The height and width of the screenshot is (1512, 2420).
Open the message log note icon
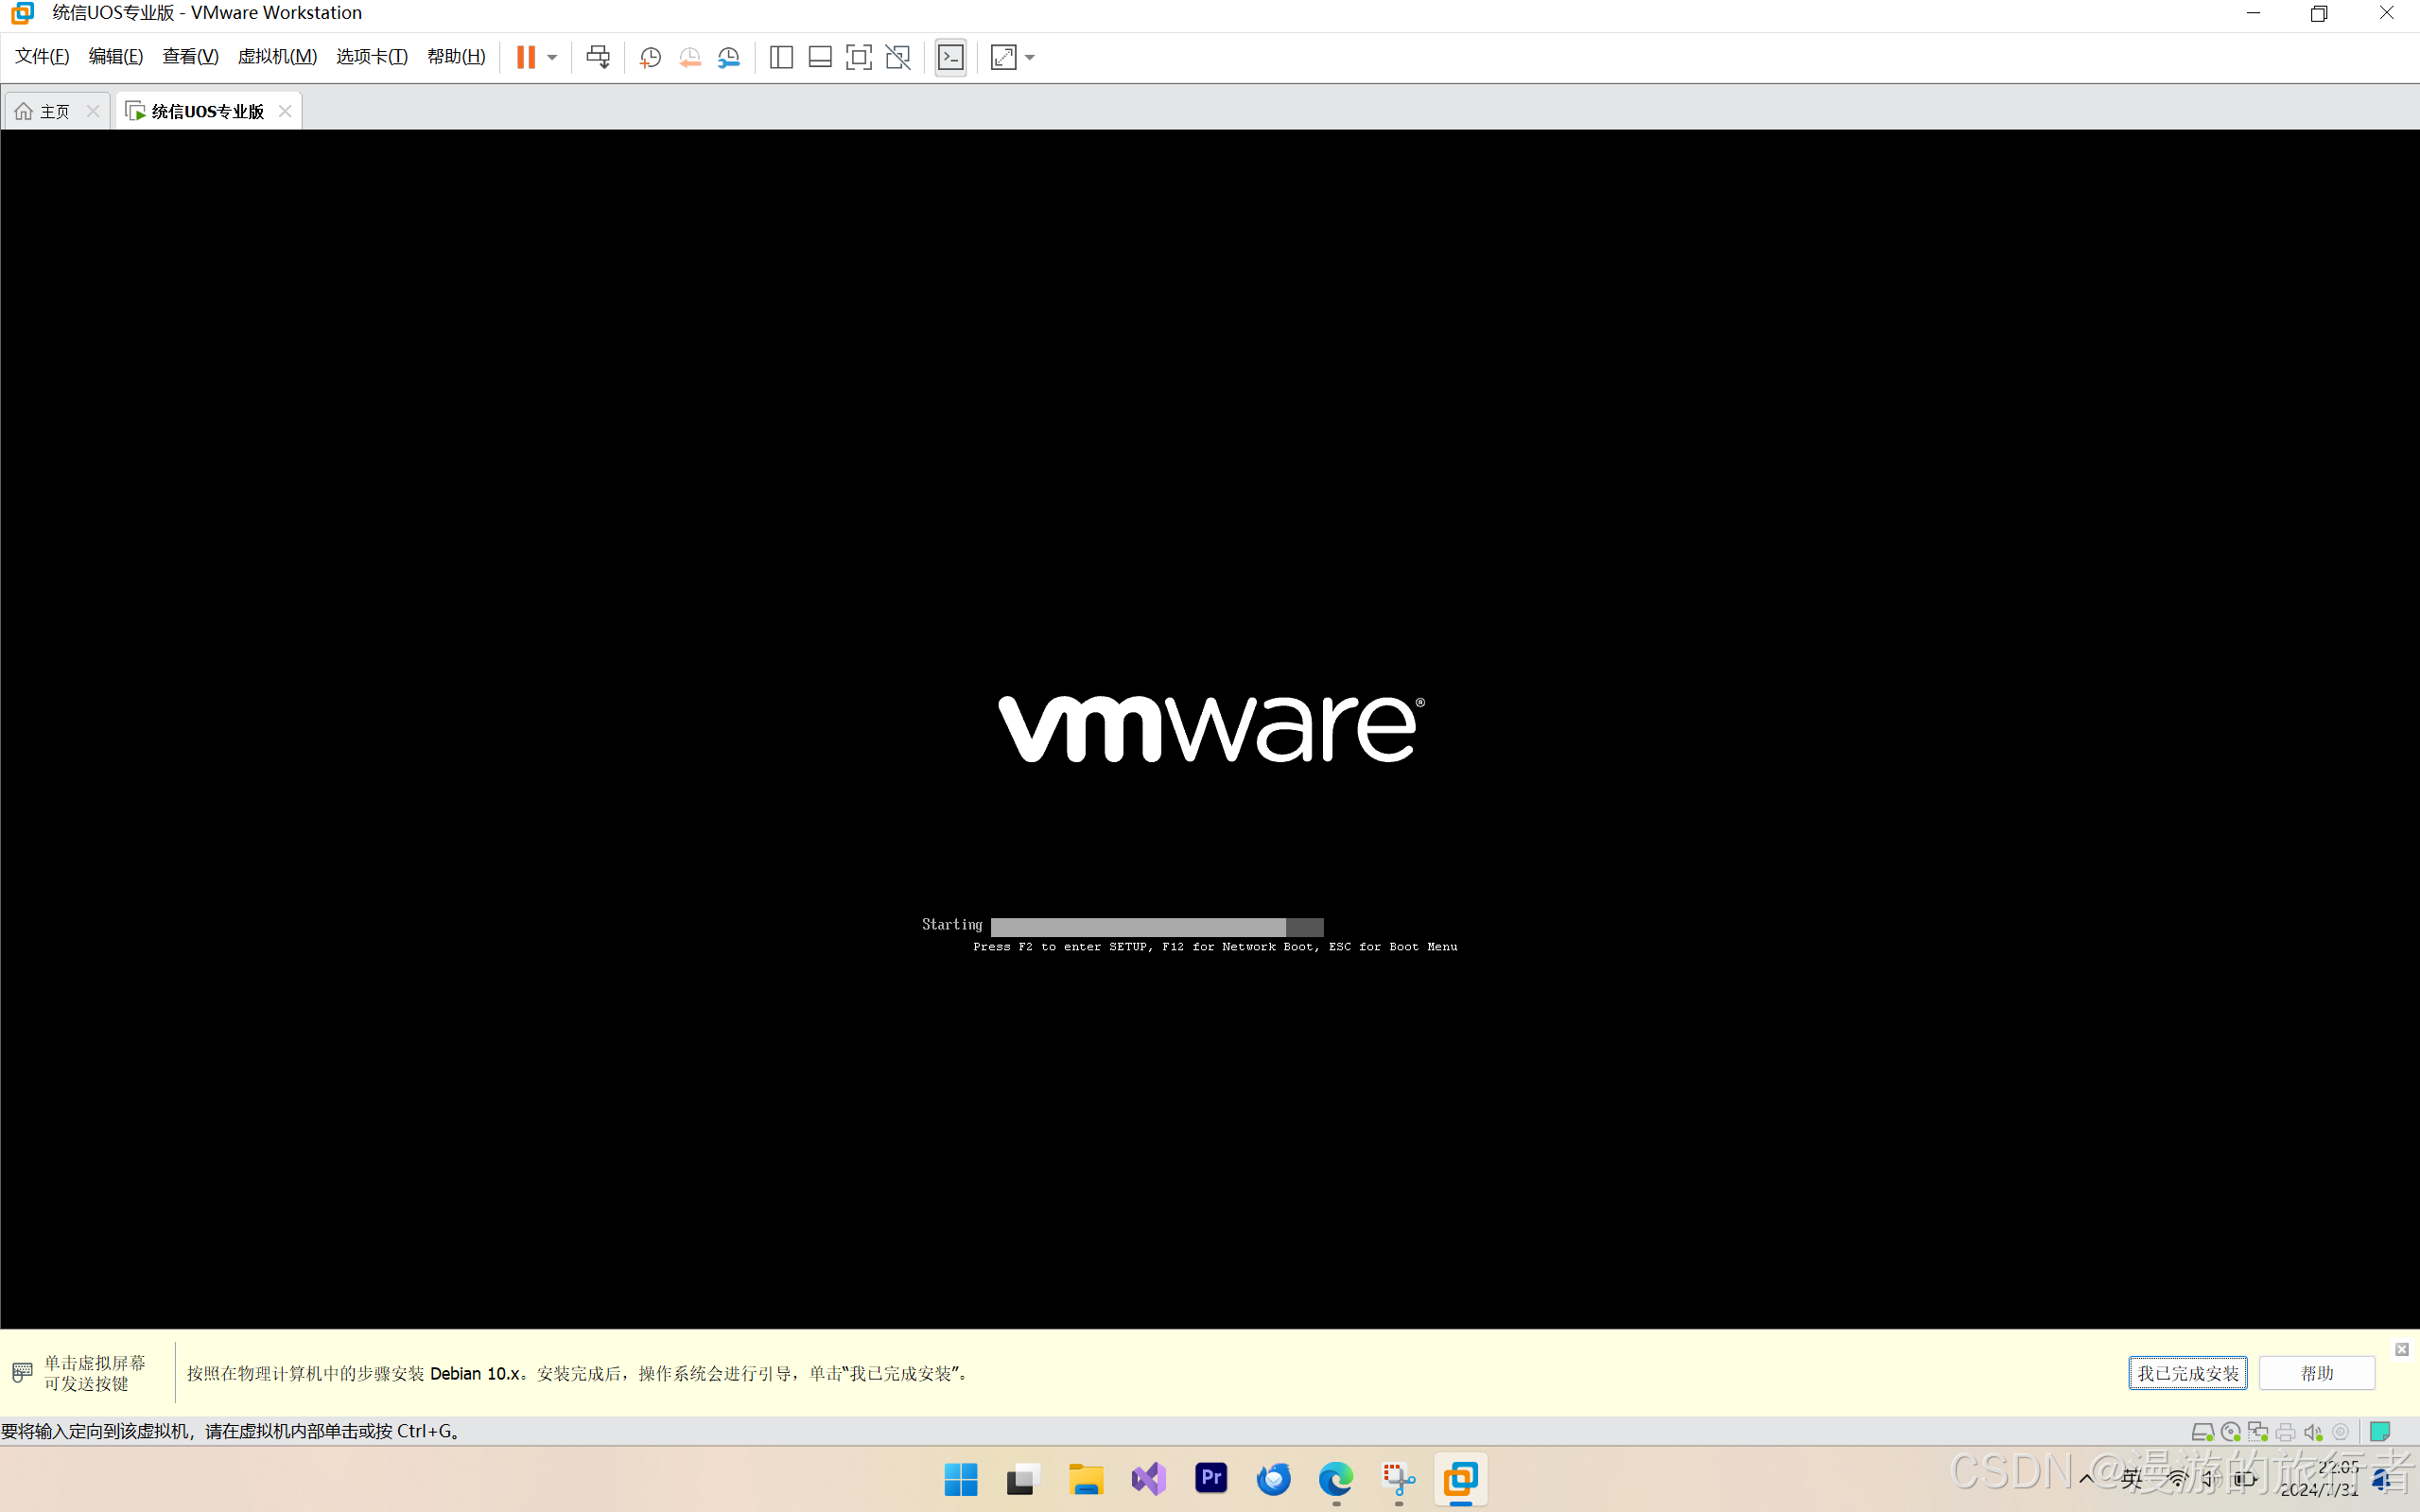tap(2380, 1432)
